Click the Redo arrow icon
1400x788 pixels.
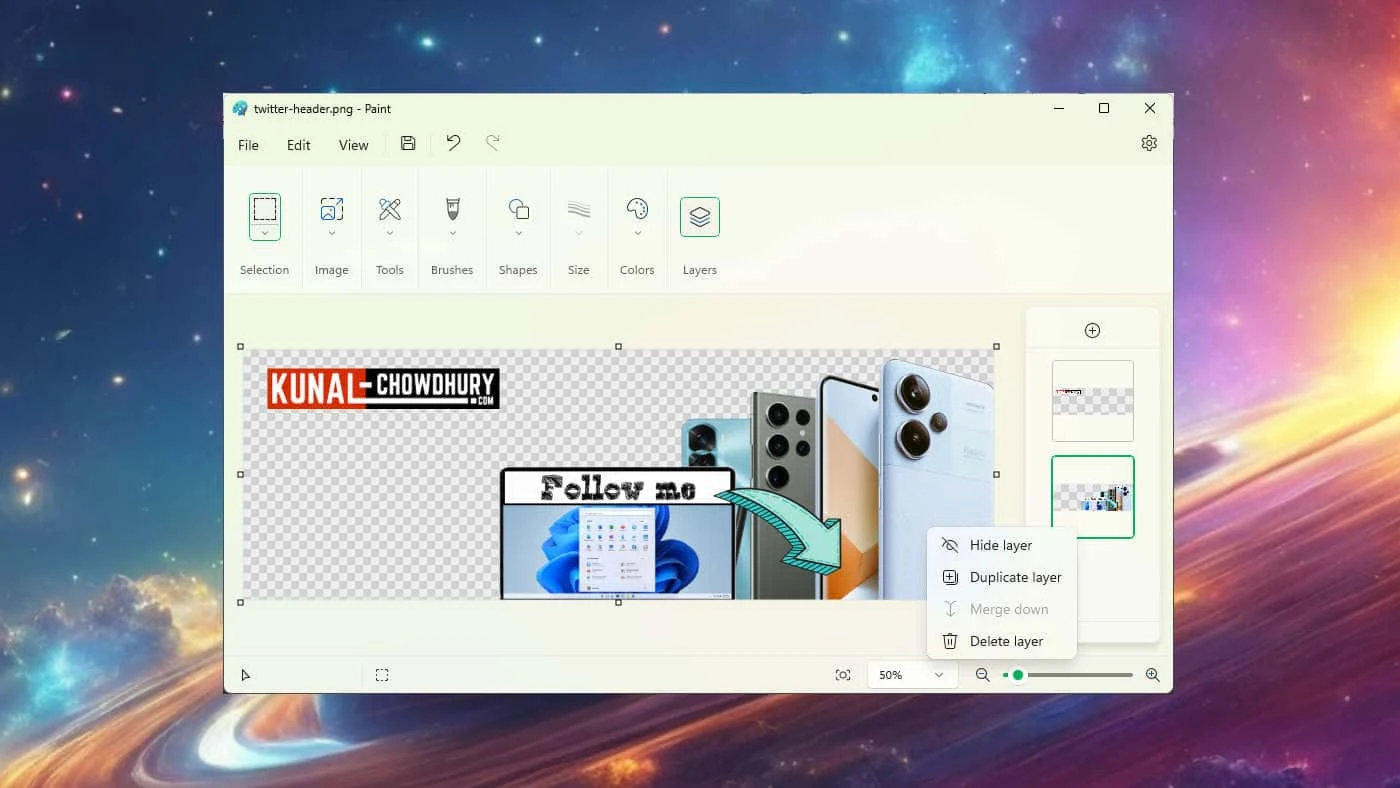[493, 143]
